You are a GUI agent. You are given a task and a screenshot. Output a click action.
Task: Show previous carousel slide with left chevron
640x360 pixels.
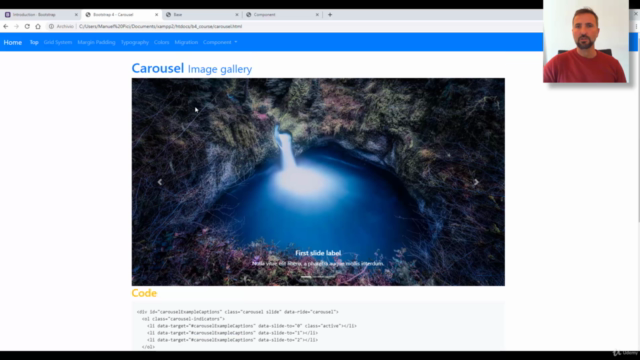tap(160, 182)
